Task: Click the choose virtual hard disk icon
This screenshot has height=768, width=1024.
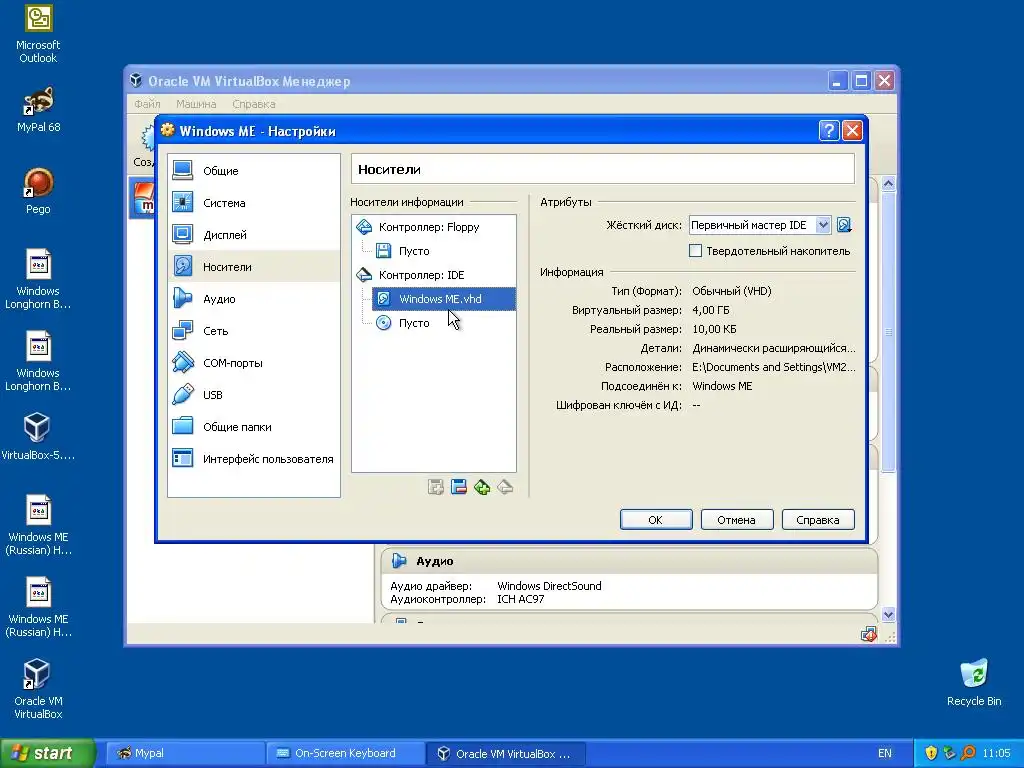Action: [844, 225]
